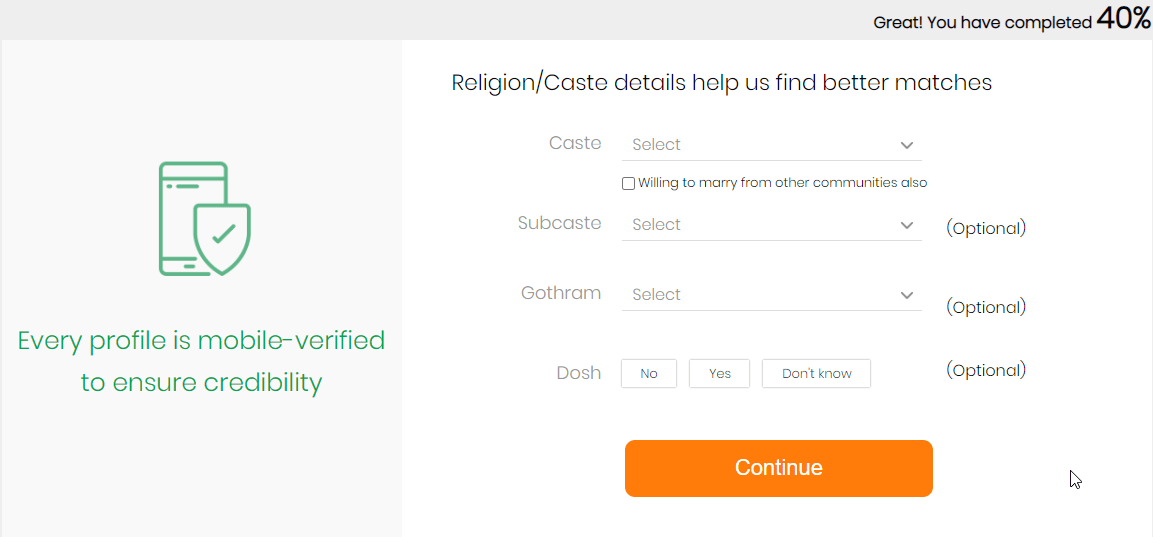Open the Caste Select dropdown

(x=771, y=145)
